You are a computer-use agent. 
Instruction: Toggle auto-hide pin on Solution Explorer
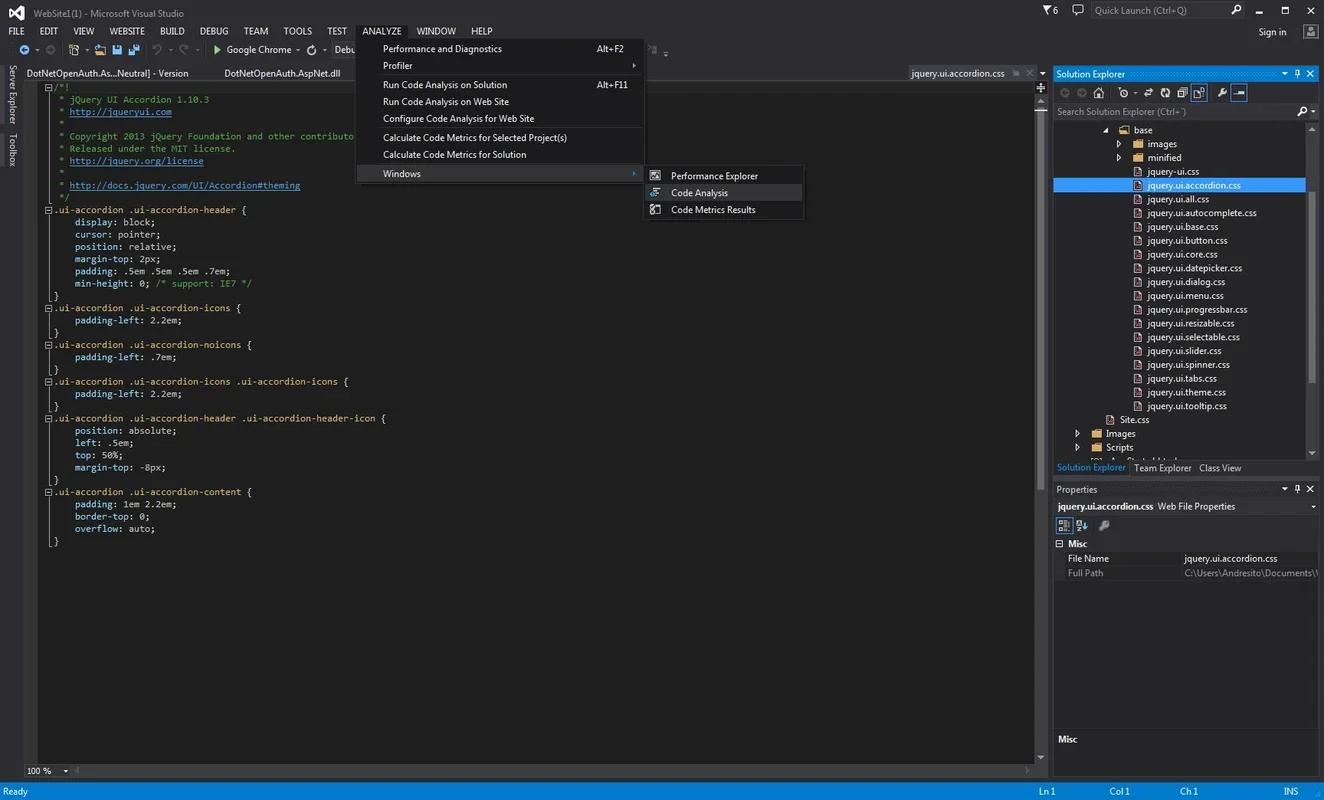[x=1297, y=74]
